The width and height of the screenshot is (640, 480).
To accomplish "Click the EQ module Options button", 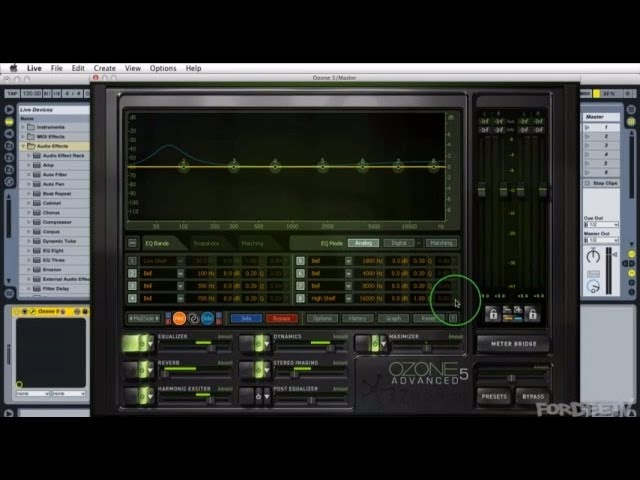I will click(x=322, y=318).
